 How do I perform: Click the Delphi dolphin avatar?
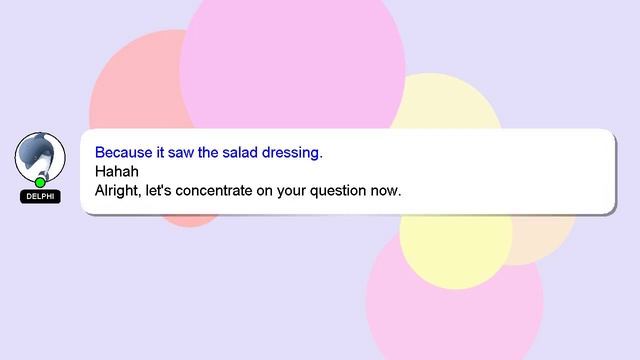pyautogui.click(x=40, y=157)
